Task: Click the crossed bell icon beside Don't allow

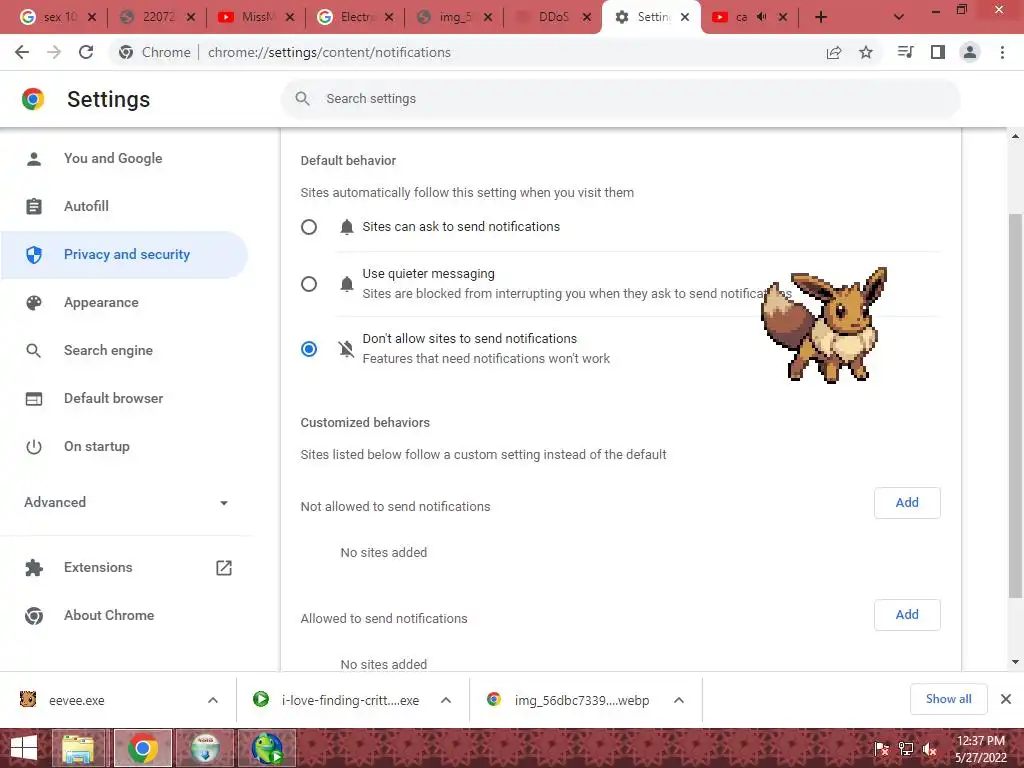Action: coord(347,349)
